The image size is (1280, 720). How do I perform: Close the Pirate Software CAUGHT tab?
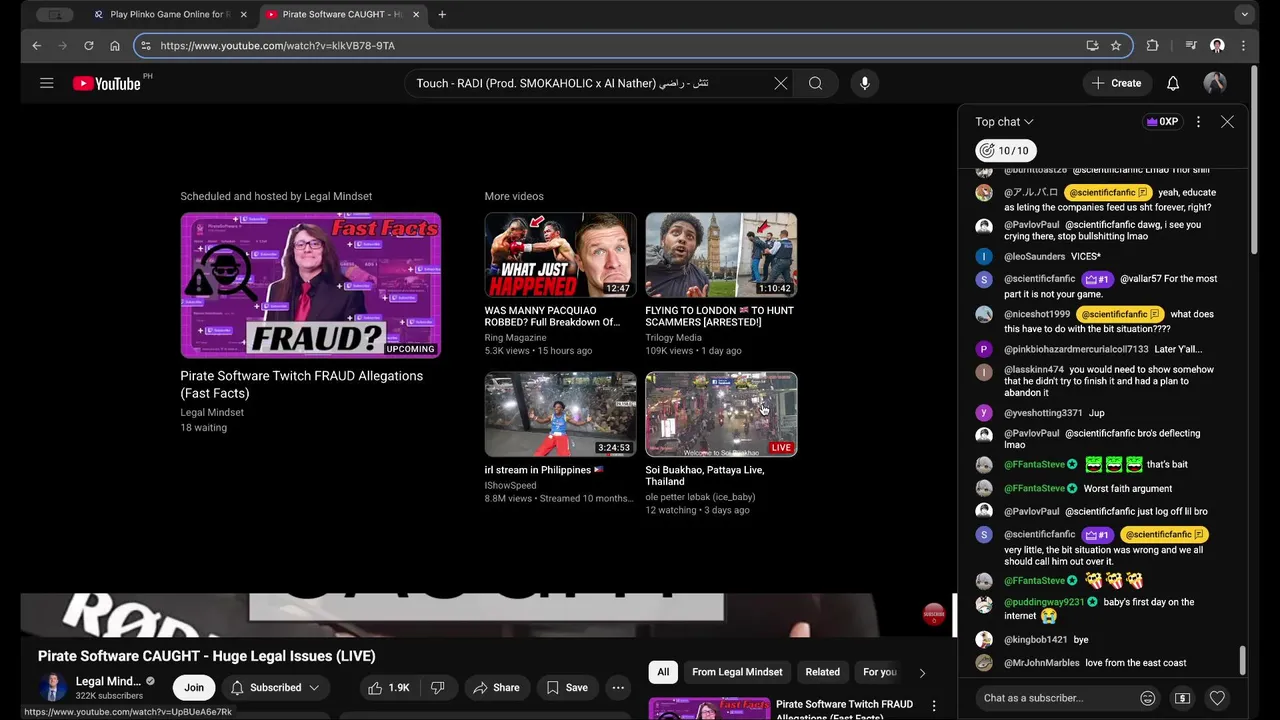point(415,15)
